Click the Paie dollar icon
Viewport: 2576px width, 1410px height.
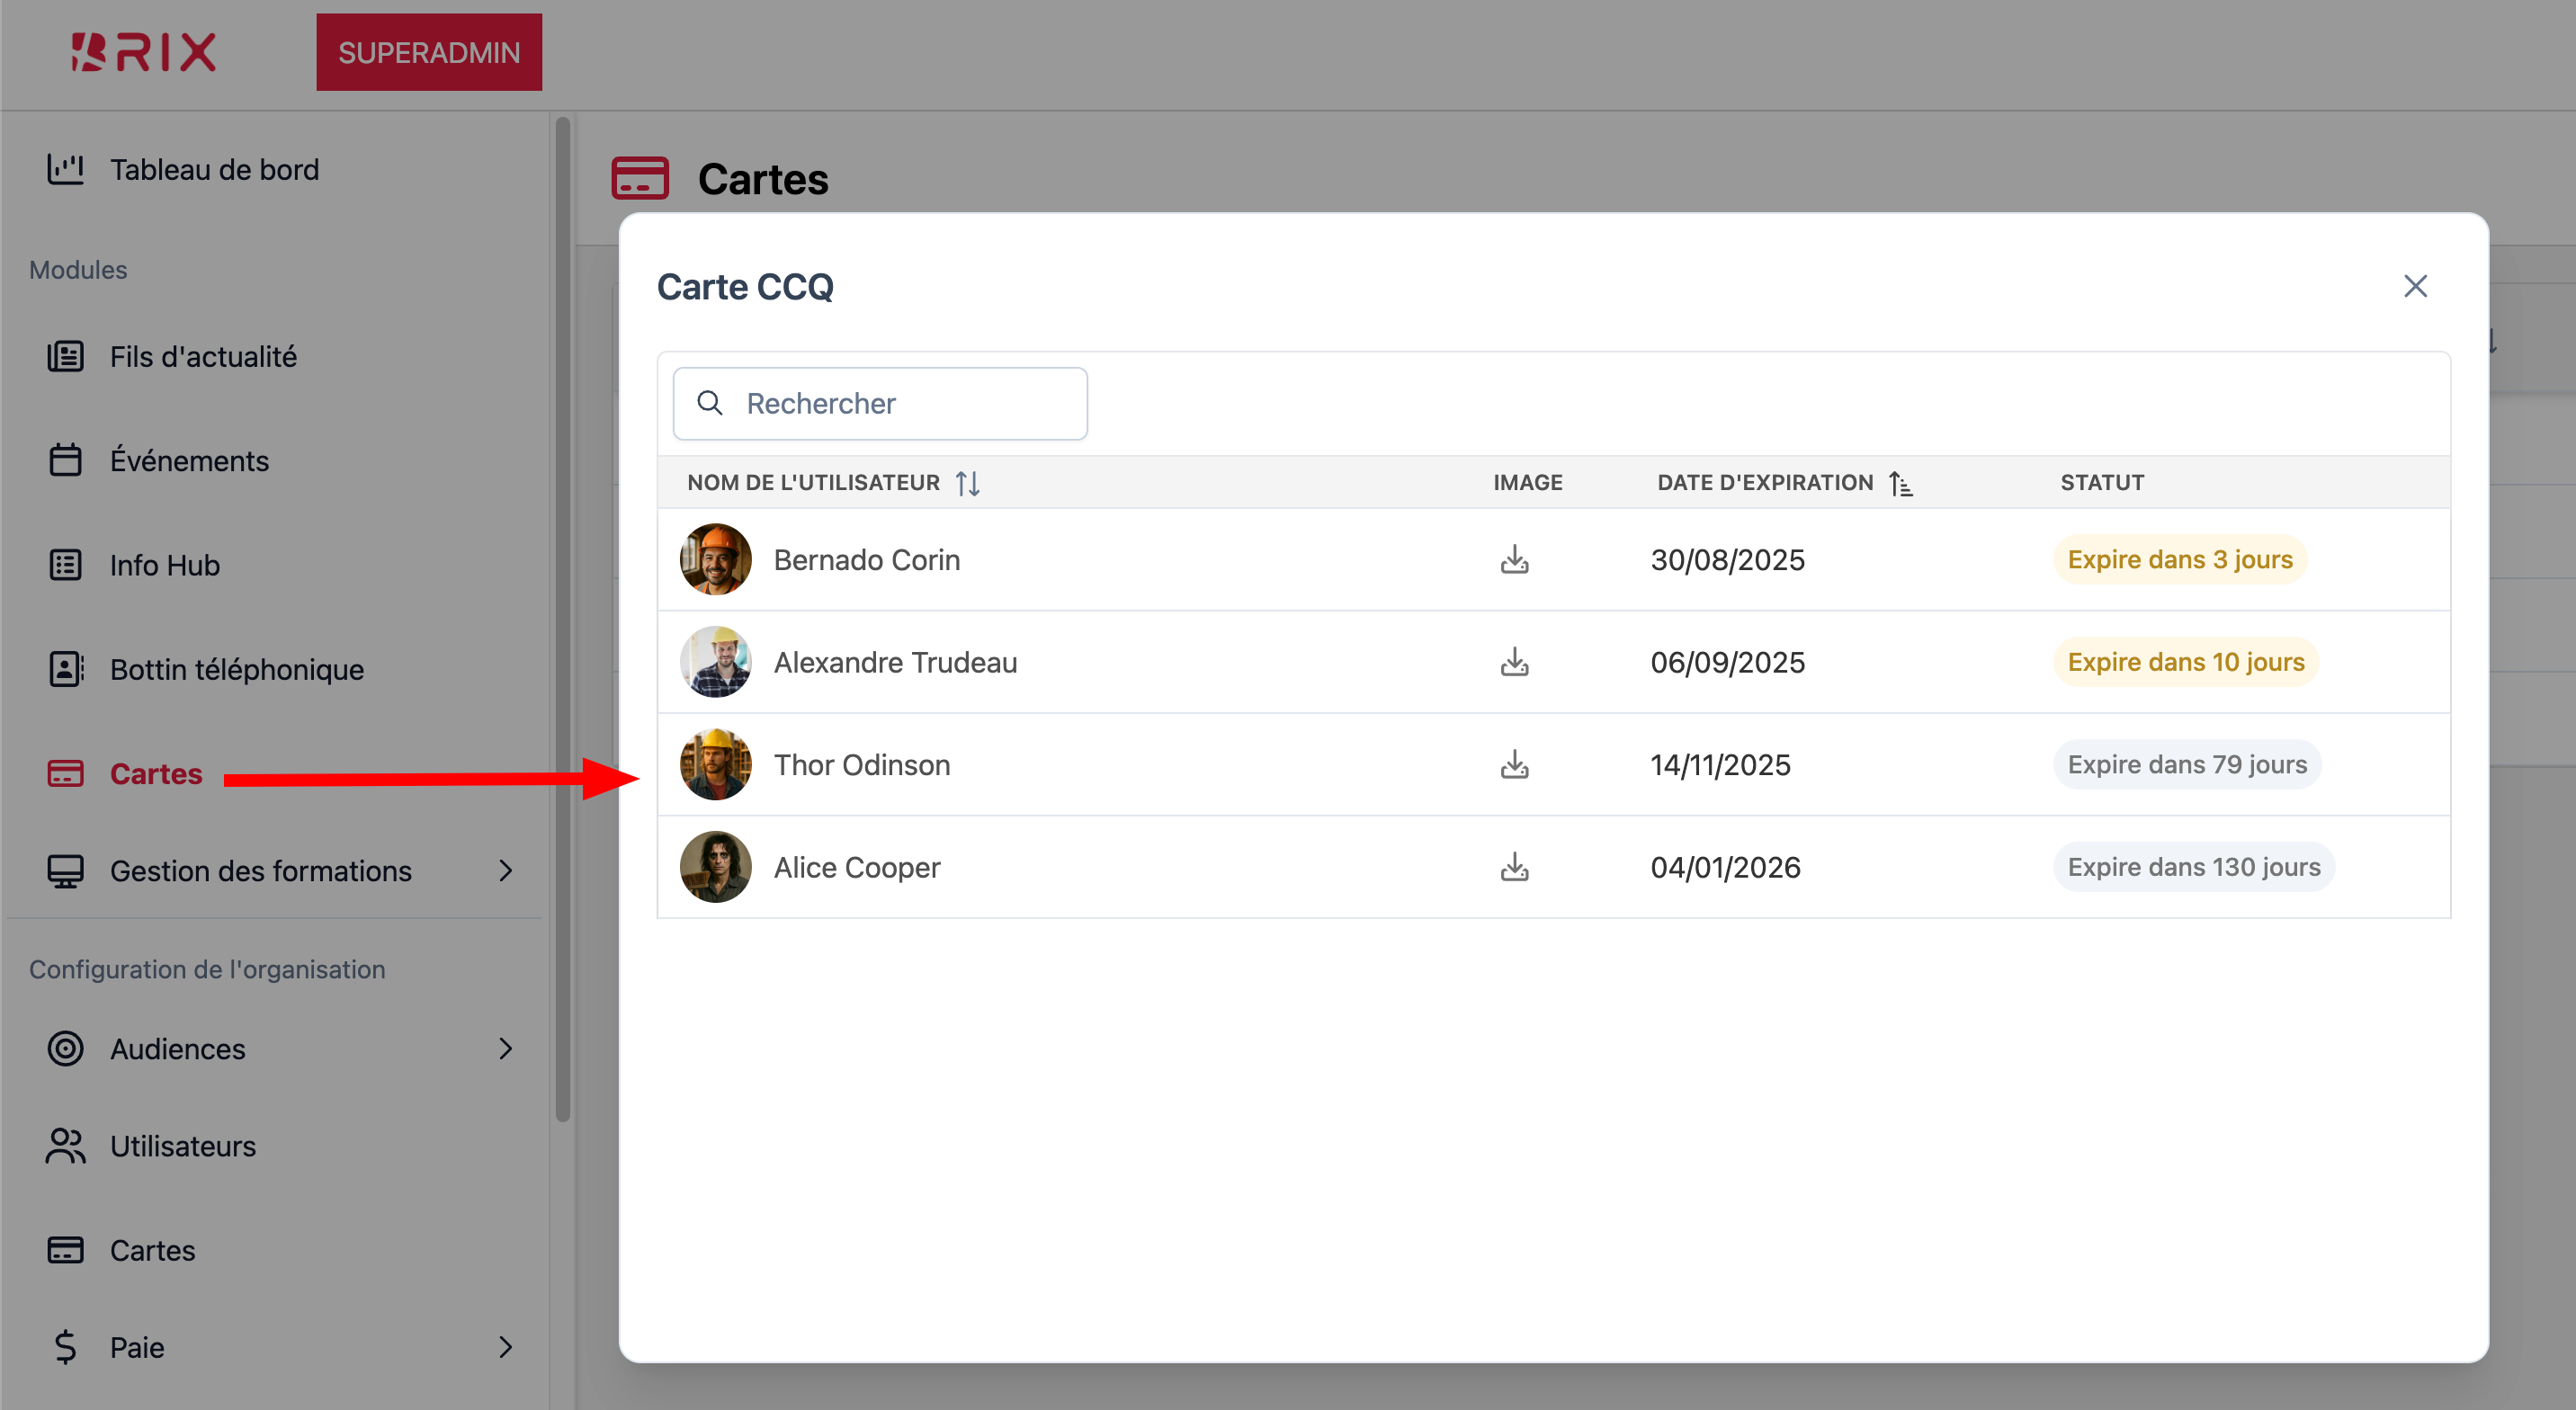click(x=66, y=1347)
